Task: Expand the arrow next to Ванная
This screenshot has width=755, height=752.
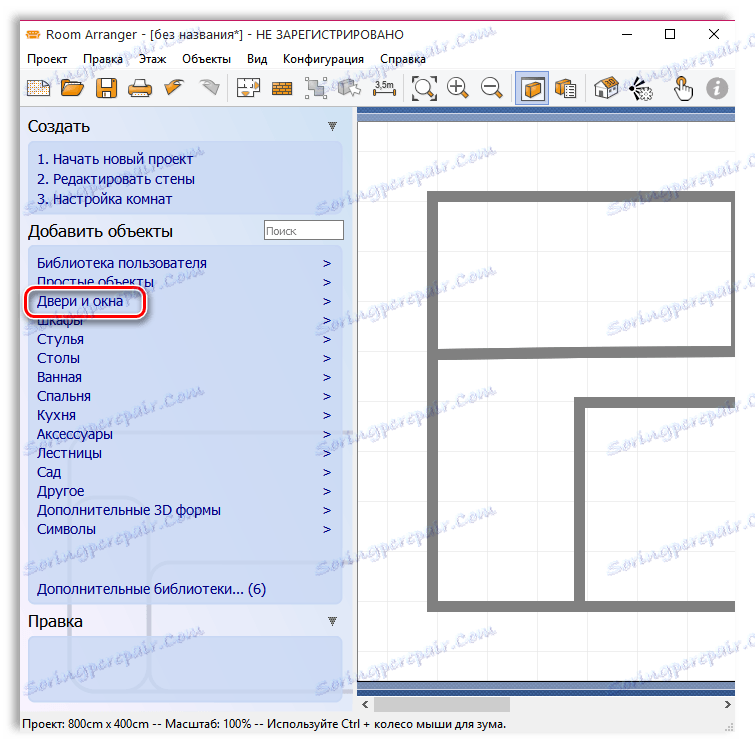Action: pyautogui.click(x=327, y=377)
